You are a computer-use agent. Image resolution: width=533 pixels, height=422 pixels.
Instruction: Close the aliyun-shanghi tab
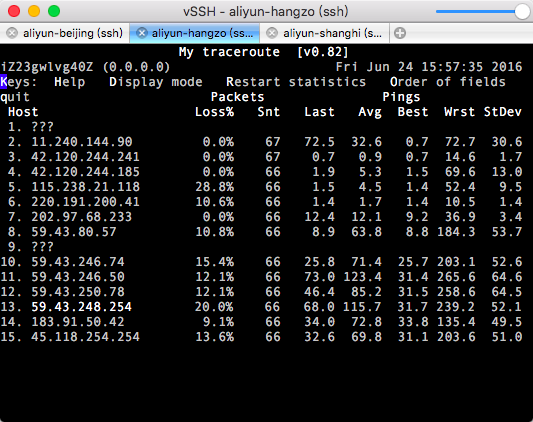[x=272, y=33]
